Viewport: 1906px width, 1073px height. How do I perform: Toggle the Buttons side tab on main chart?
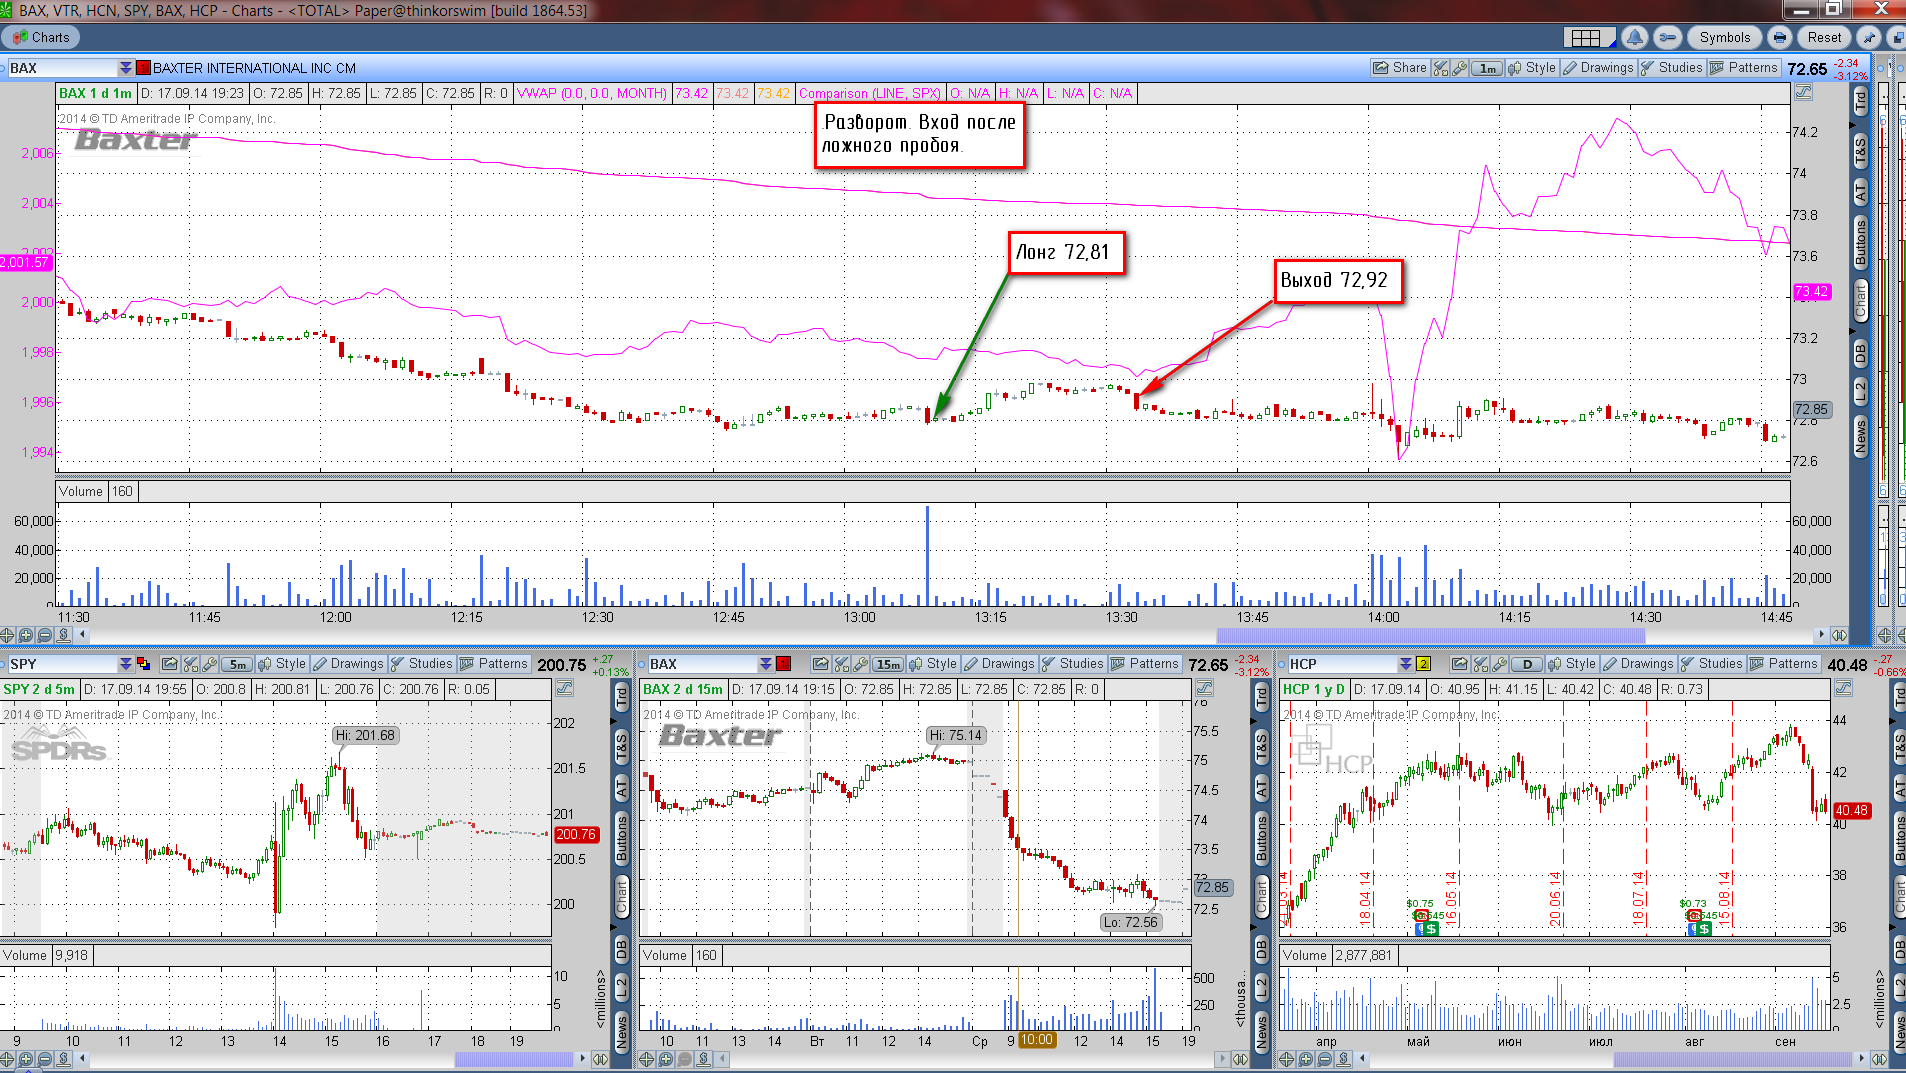tap(1860, 243)
